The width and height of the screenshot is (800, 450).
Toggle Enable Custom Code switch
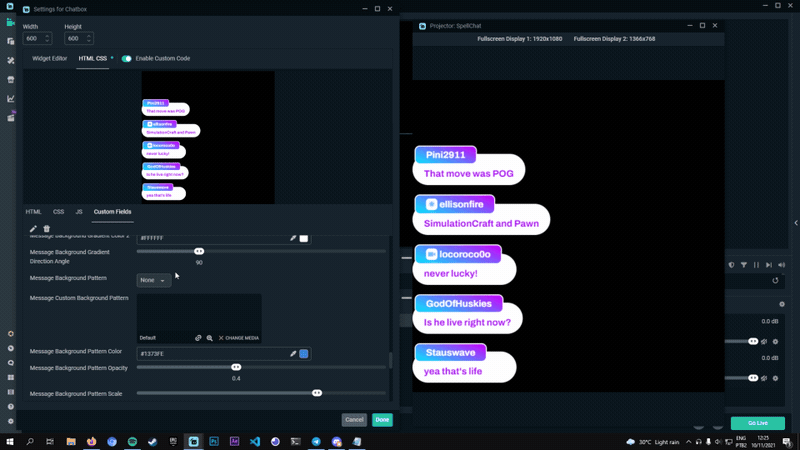point(127,59)
